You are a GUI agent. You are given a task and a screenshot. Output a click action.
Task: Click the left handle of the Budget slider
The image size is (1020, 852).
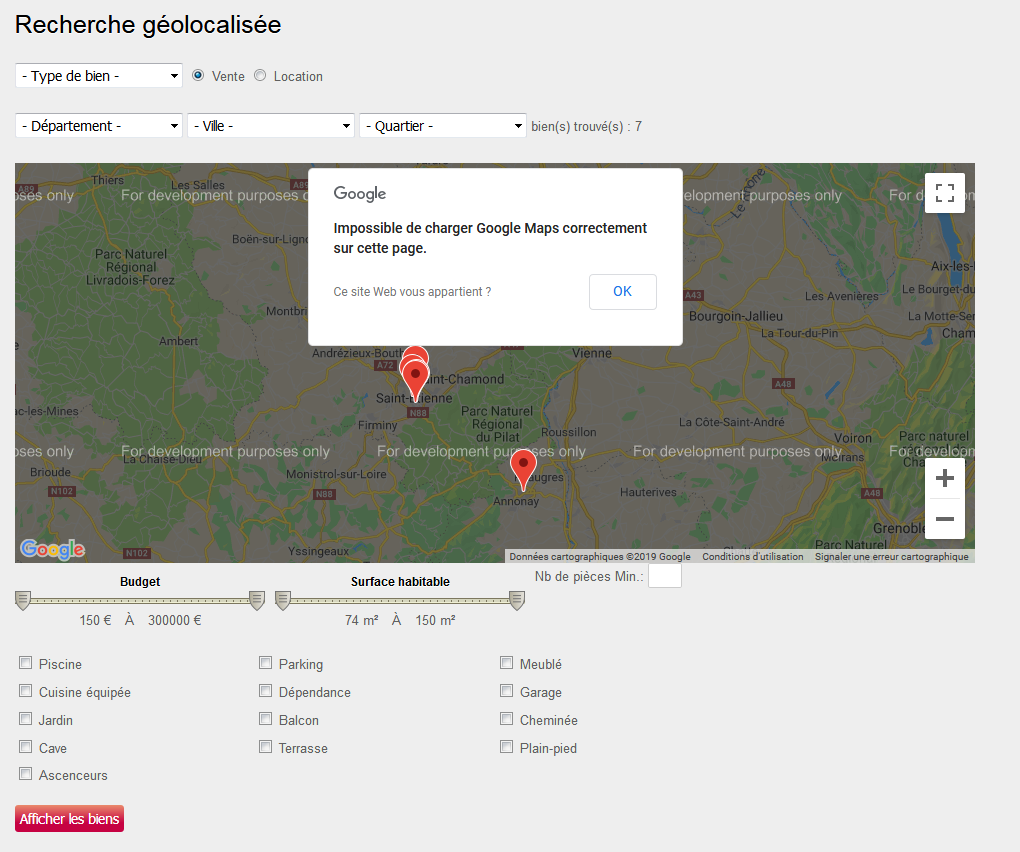tap(22, 600)
